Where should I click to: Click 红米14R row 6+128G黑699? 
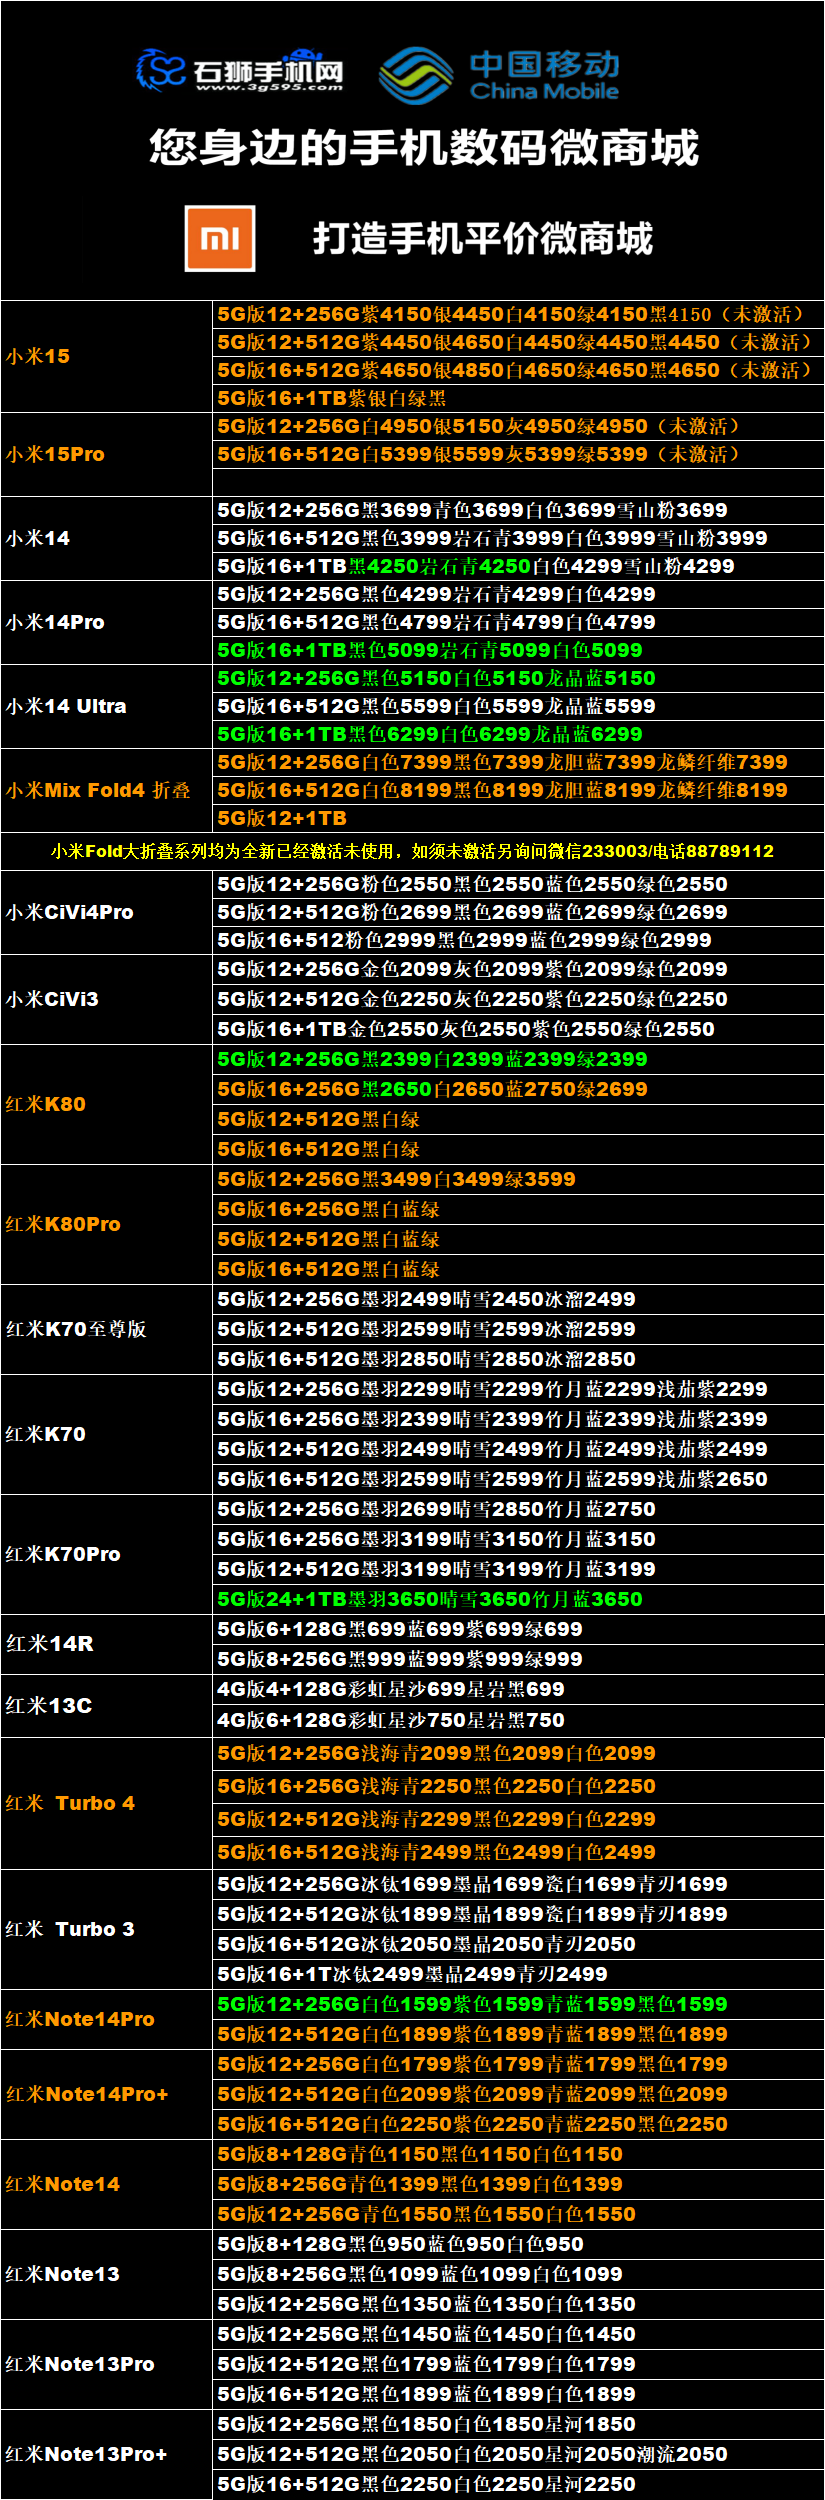[x=518, y=1629]
